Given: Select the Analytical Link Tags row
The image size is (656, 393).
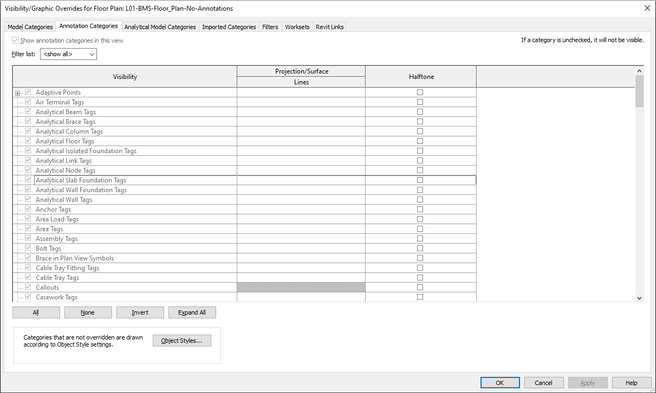Looking at the screenshot, I should point(244,160).
